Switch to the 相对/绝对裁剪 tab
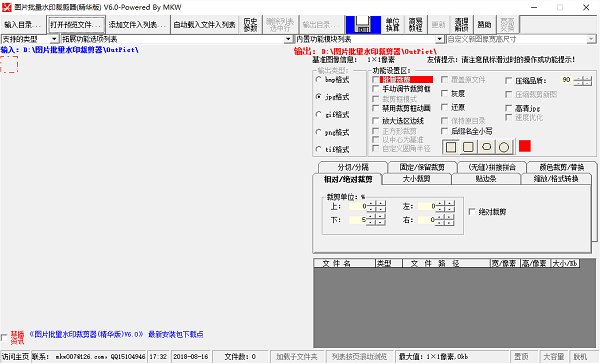The width and height of the screenshot is (600, 364). (347, 179)
